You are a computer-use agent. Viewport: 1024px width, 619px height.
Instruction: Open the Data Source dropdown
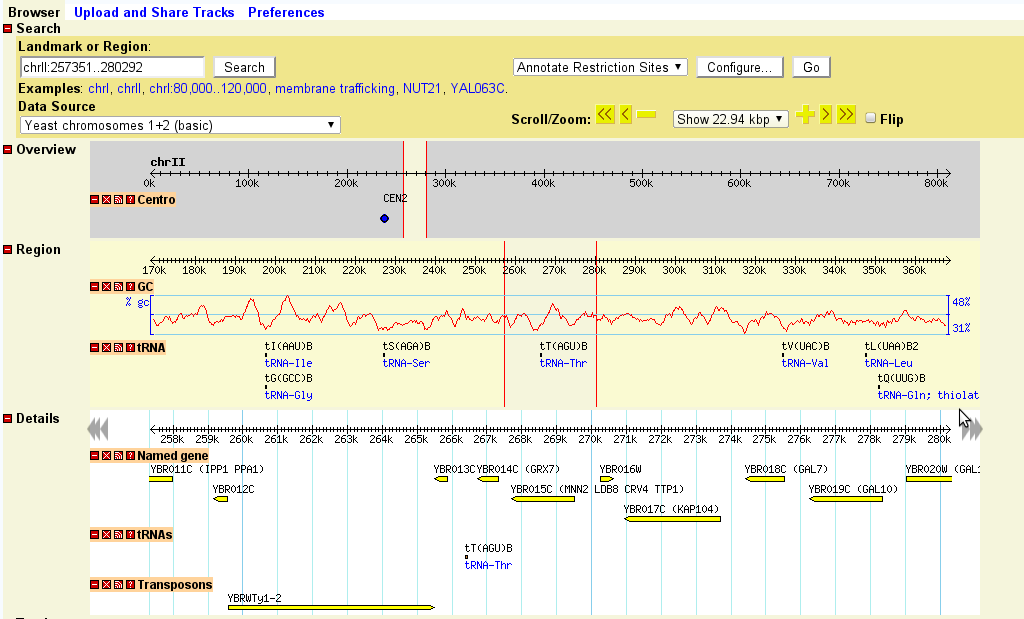[x=180, y=125]
